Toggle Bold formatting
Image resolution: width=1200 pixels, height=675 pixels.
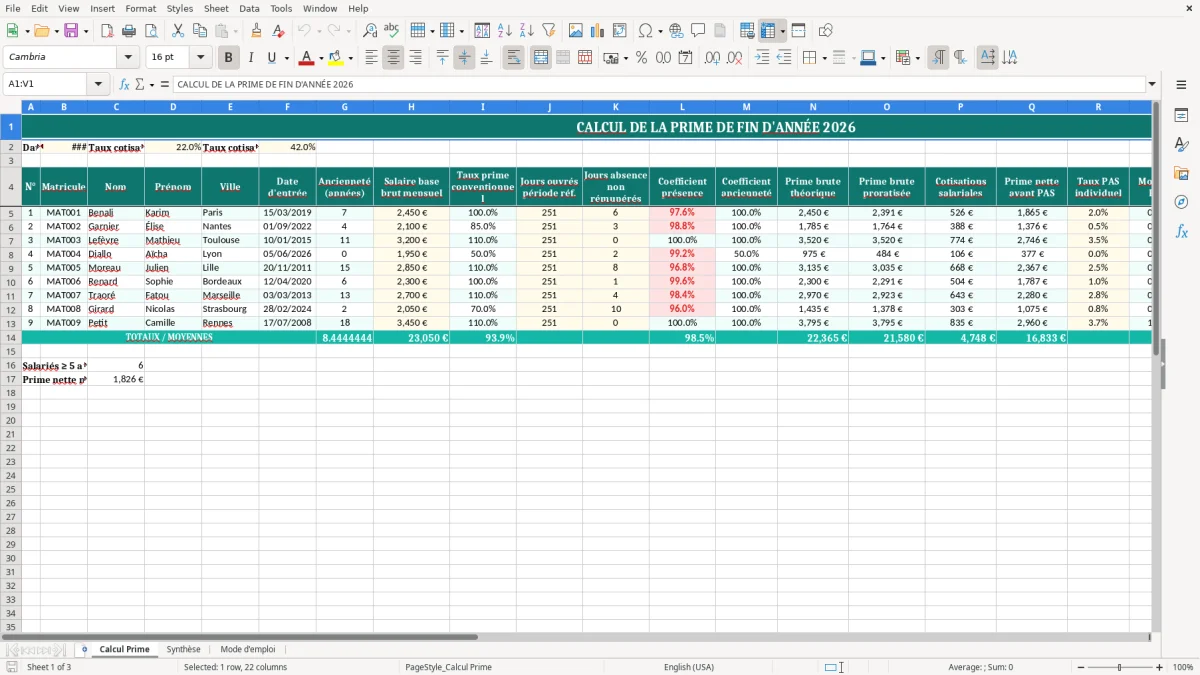(x=229, y=58)
